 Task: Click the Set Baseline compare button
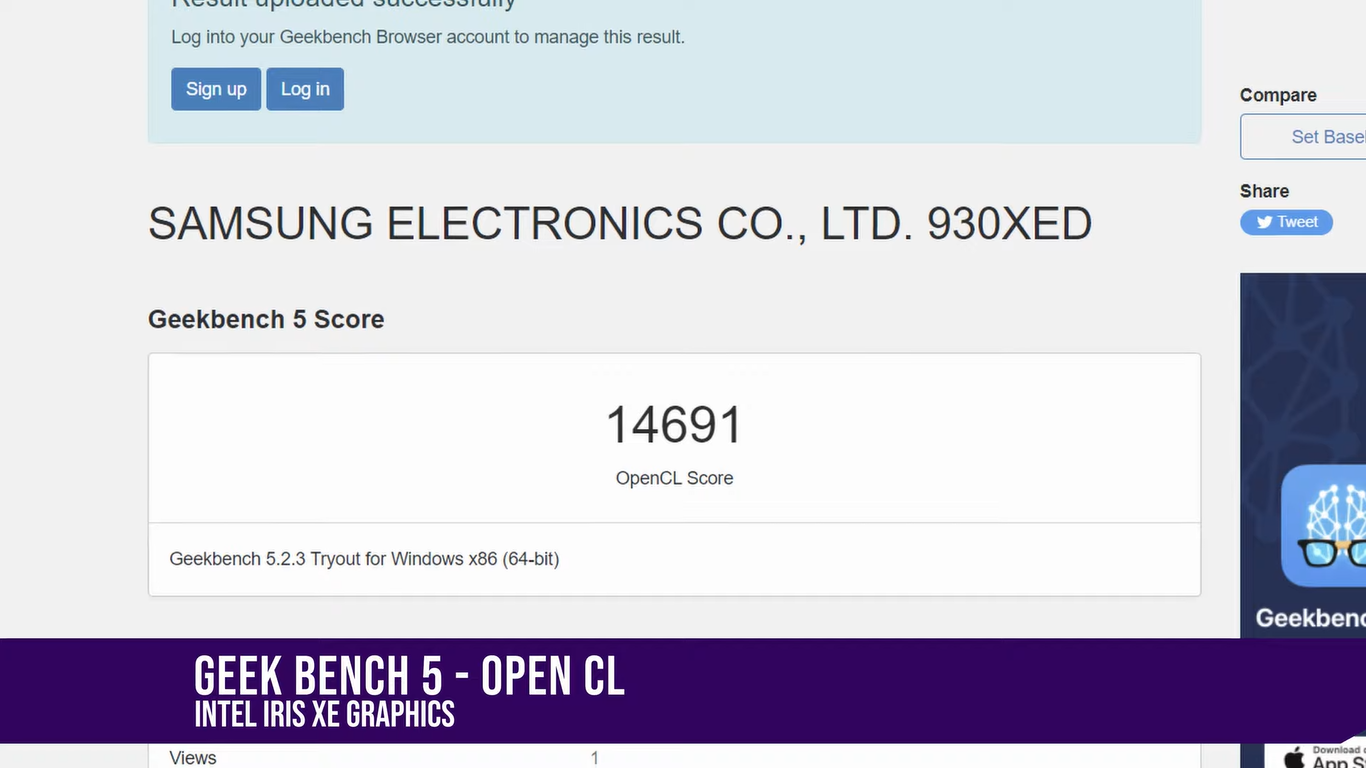pyautogui.click(x=1305, y=137)
